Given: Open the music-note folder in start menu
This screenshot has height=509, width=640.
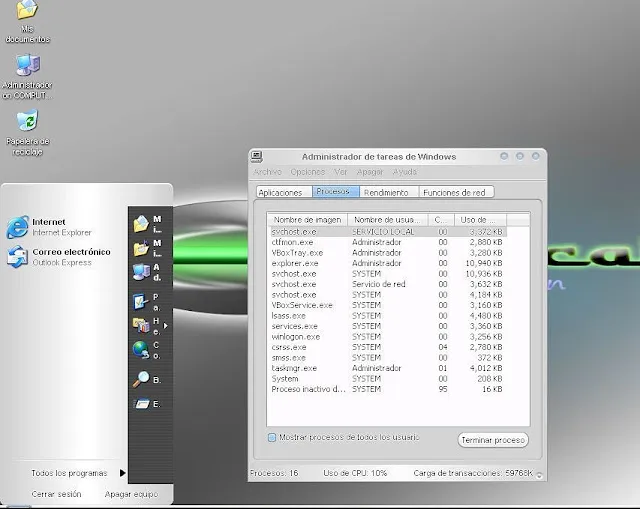Looking at the screenshot, I should click(141, 248).
